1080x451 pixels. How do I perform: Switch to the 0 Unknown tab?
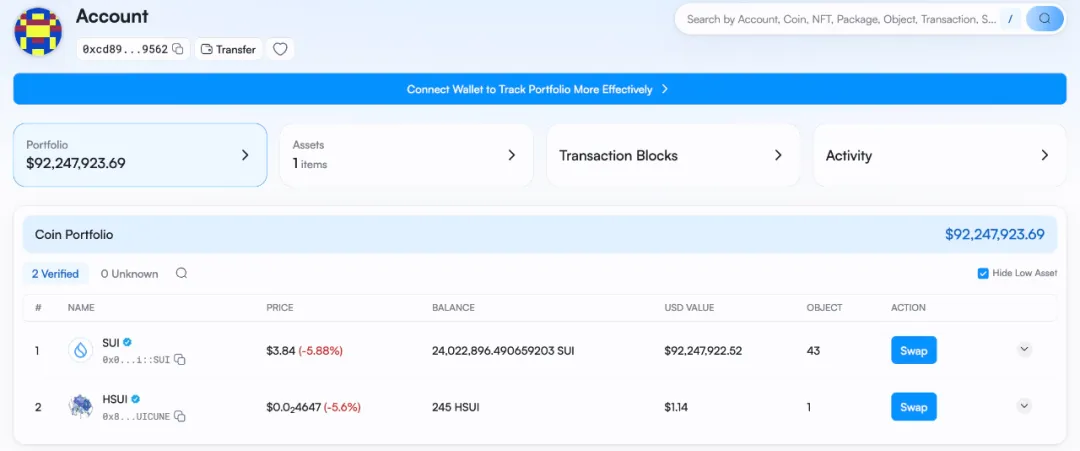[129, 273]
